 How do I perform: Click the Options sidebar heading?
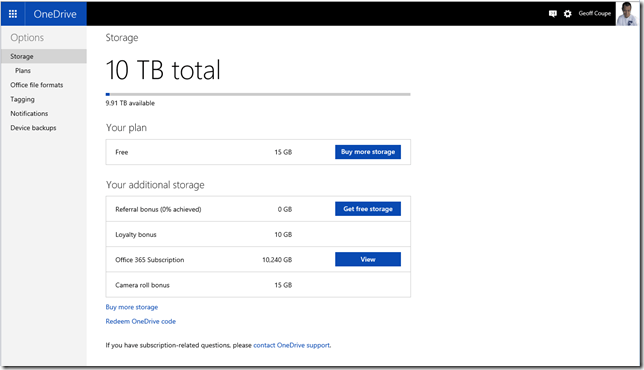27,38
